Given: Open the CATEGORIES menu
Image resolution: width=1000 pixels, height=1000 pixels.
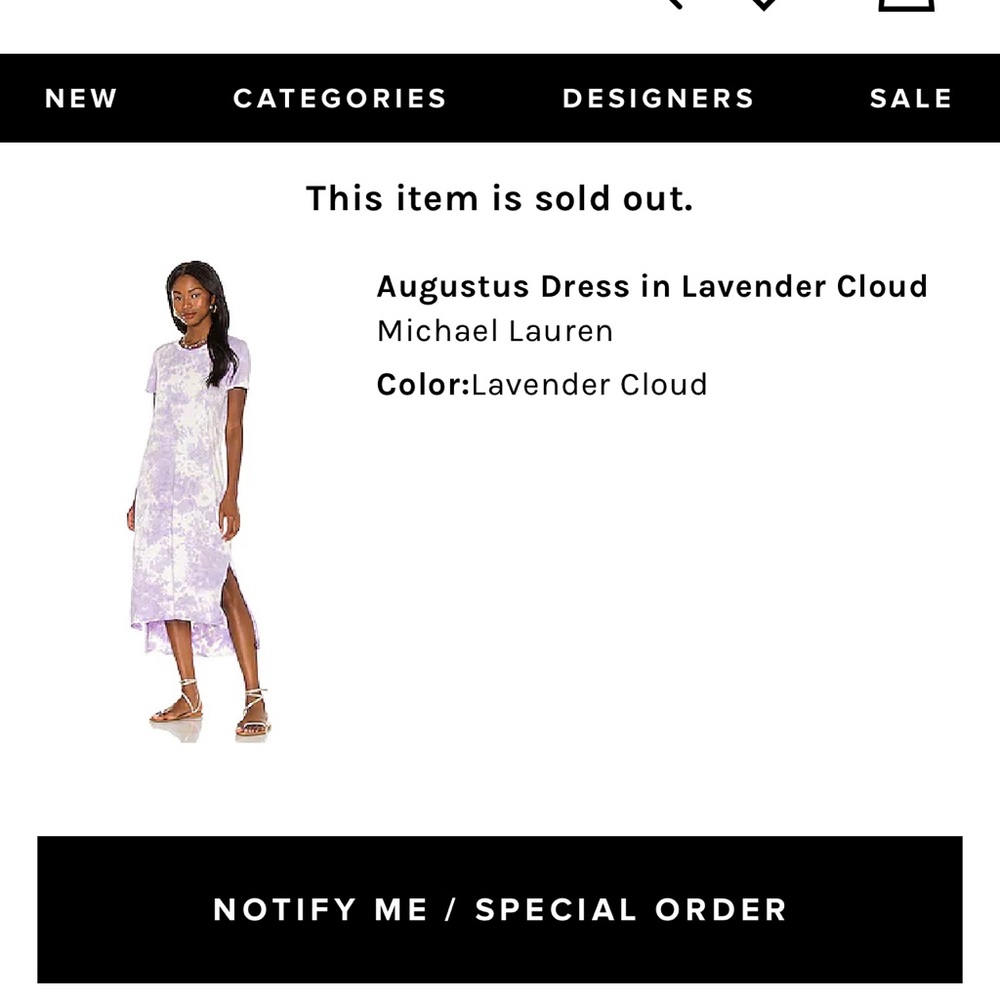Looking at the screenshot, I should (339, 97).
